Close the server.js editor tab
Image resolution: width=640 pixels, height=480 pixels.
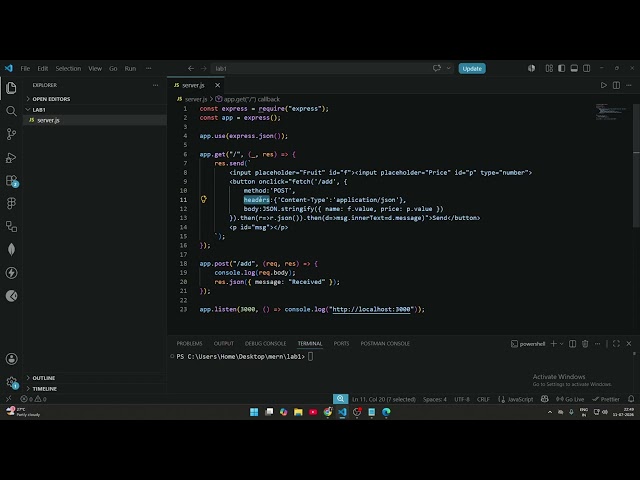click(218, 85)
